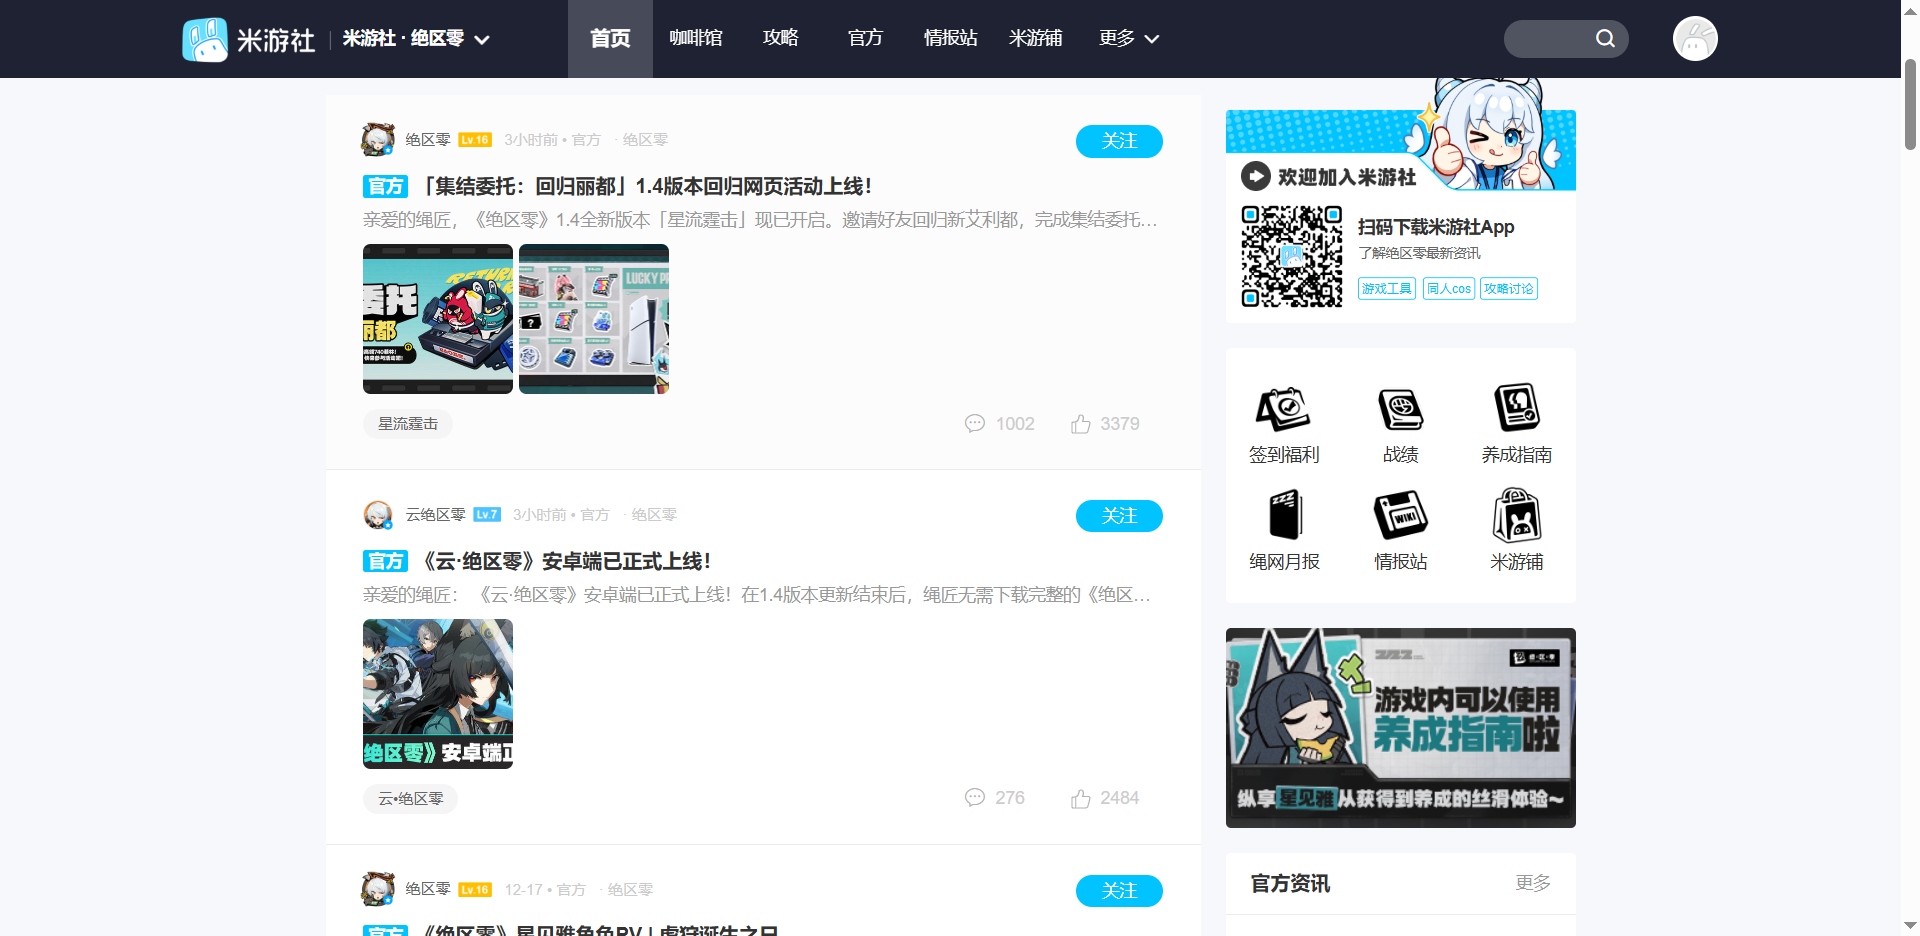The width and height of the screenshot is (1920, 936).
Task: Open the 米游铺 shop bag icon
Action: (1517, 515)
